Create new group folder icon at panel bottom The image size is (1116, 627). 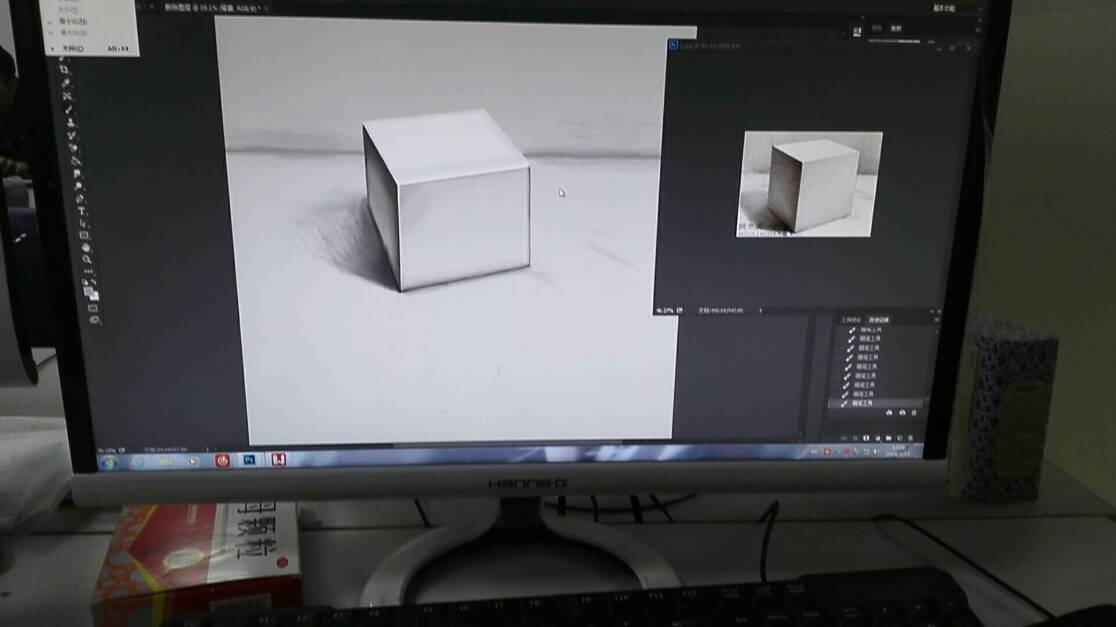tap(888, 438)
